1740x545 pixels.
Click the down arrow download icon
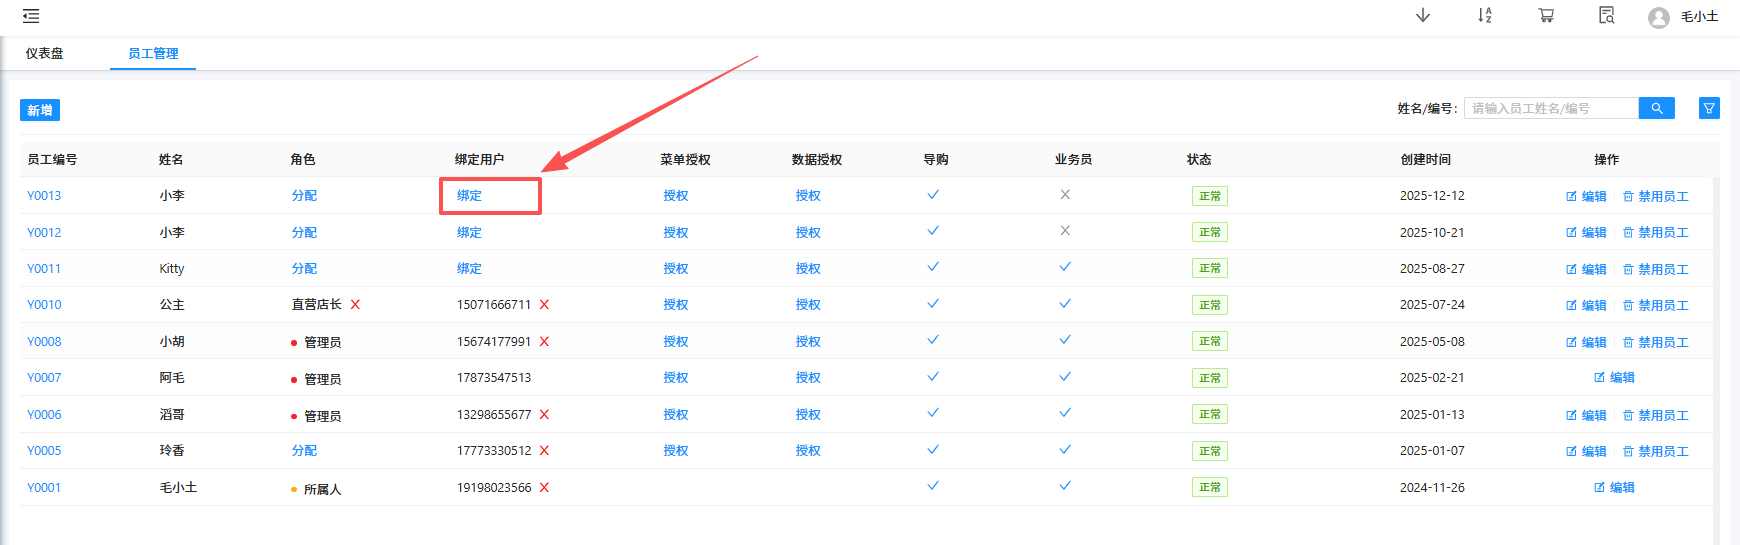(1423, 15)
